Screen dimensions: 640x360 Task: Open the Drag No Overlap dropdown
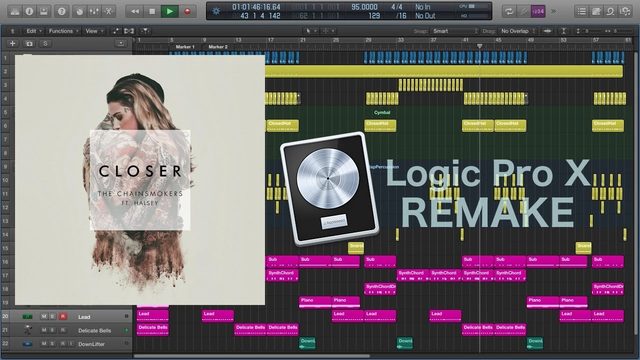pyautogui.click(x=518, y=31)
